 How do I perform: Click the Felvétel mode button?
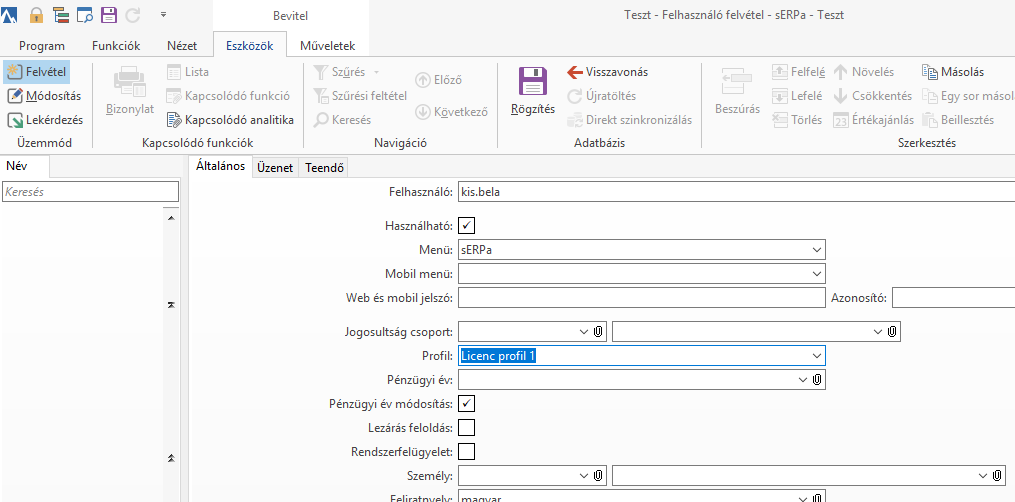tap(36, 72)
